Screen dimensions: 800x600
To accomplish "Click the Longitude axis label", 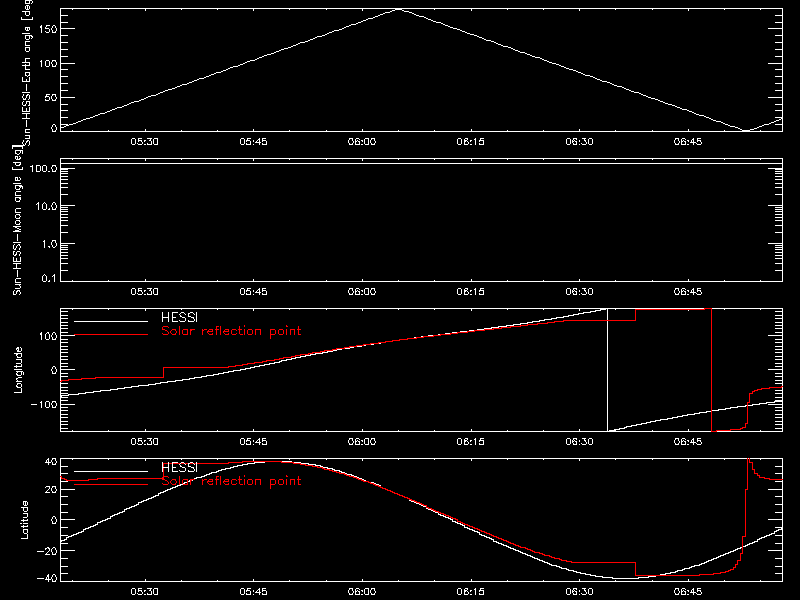I will (18, 370).
